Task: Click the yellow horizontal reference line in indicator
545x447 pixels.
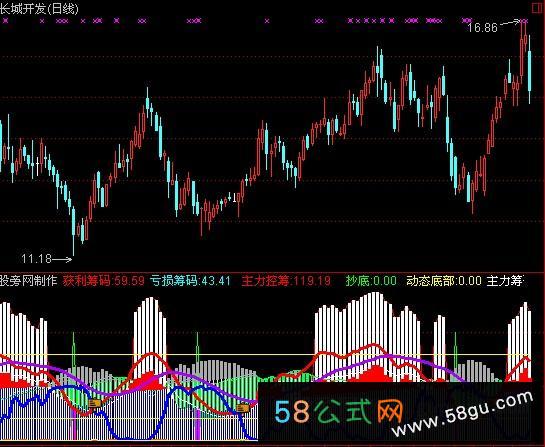Action: [264, 355]
